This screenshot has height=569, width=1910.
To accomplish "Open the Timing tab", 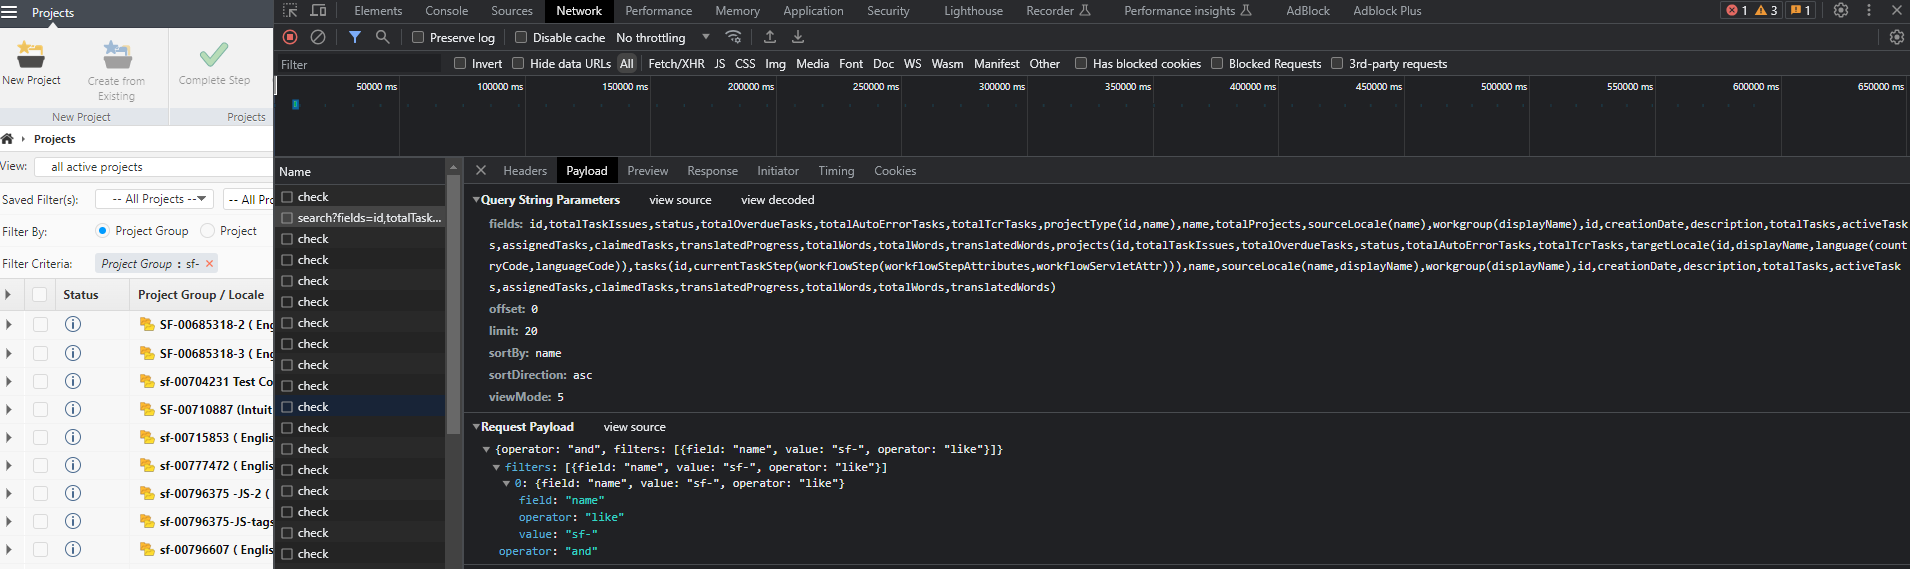I will (x=836, y=171).
